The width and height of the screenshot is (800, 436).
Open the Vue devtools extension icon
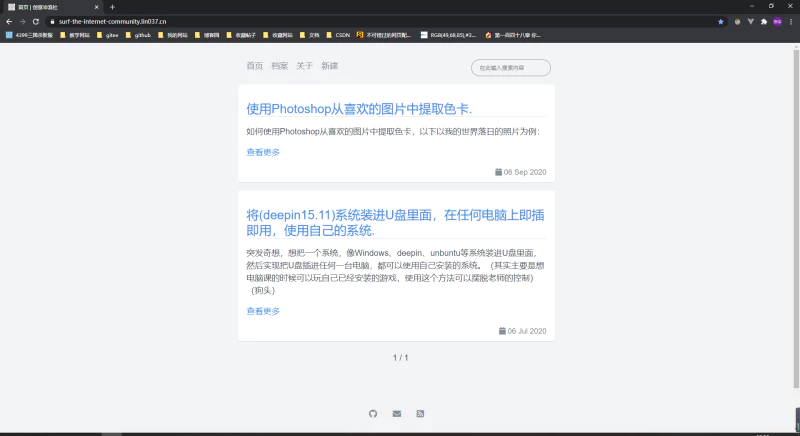751,21
